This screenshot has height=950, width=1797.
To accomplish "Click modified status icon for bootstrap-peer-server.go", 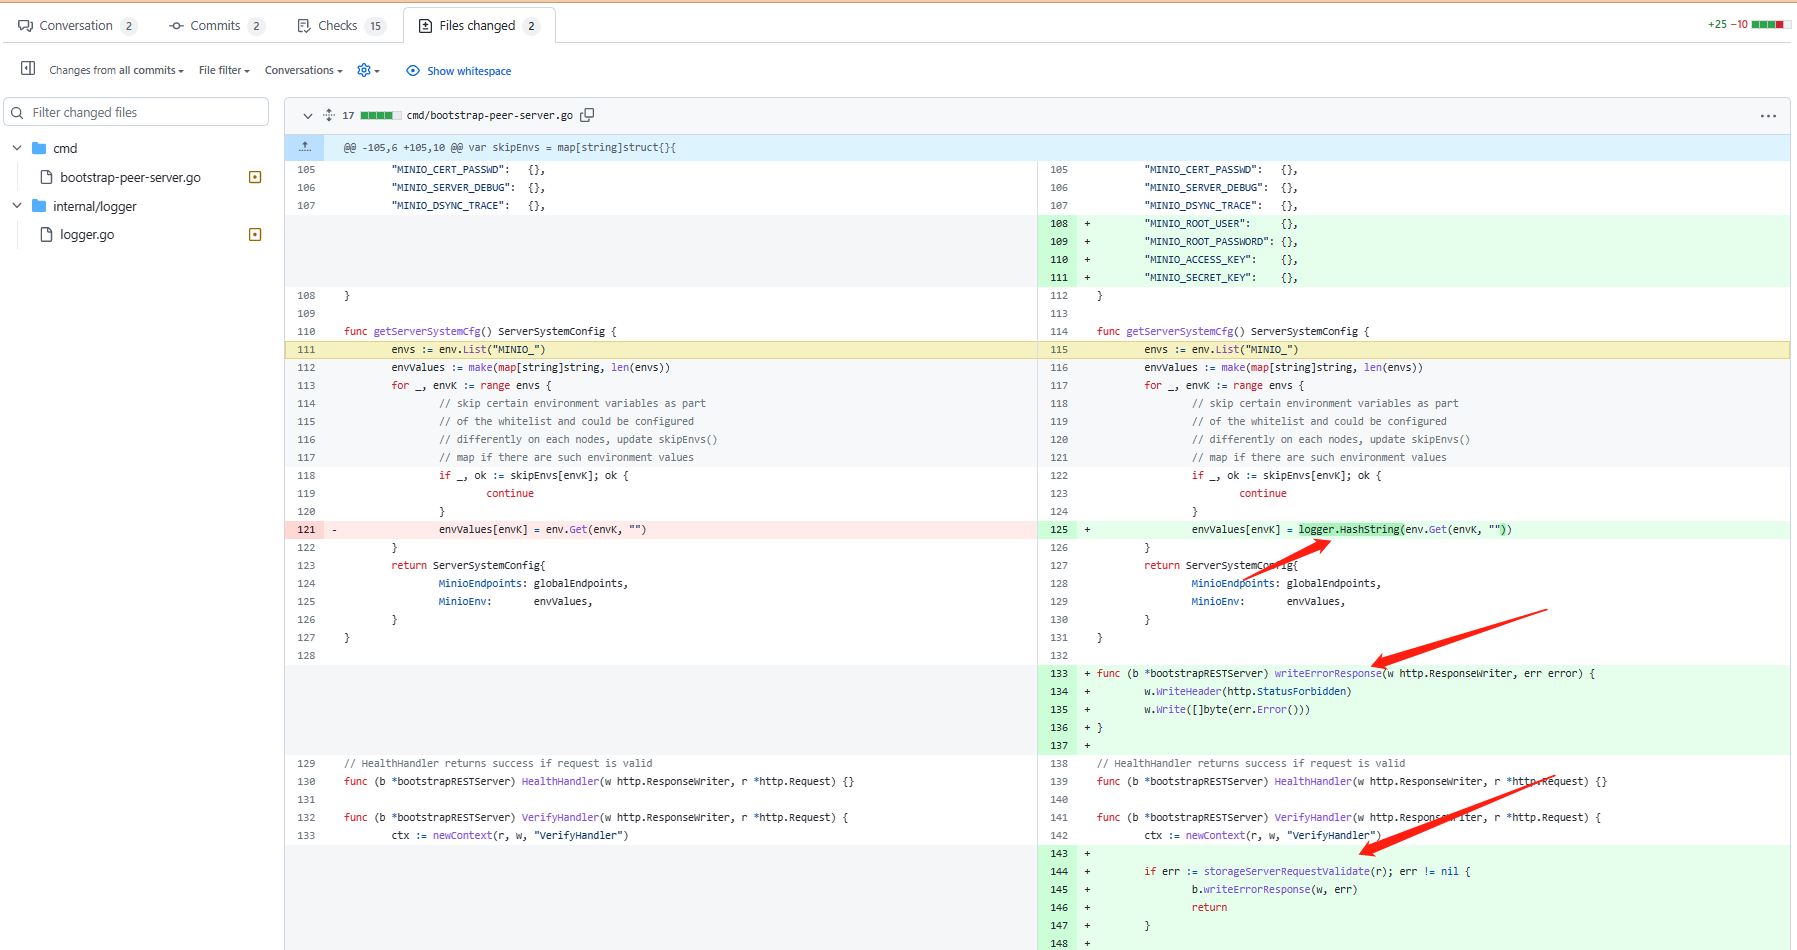I will point(255,177).
